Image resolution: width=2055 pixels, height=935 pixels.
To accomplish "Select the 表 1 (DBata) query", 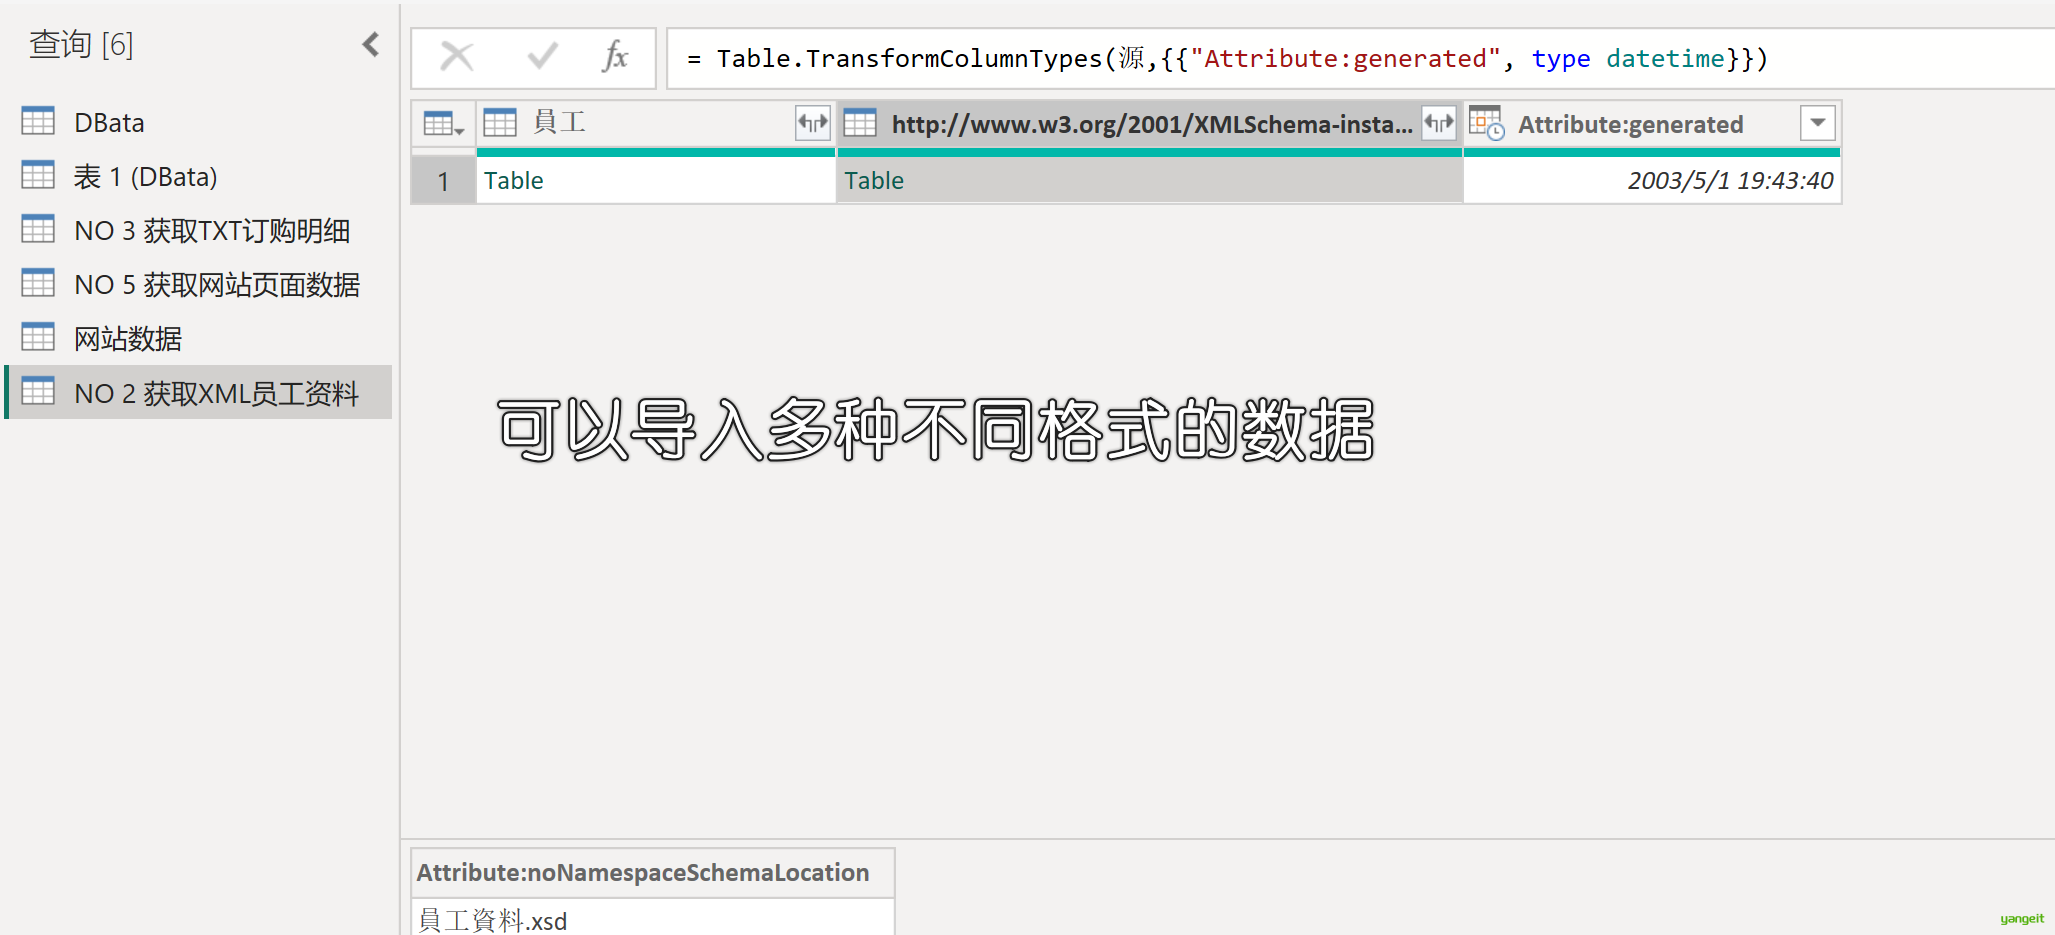I will click(145, 177).
